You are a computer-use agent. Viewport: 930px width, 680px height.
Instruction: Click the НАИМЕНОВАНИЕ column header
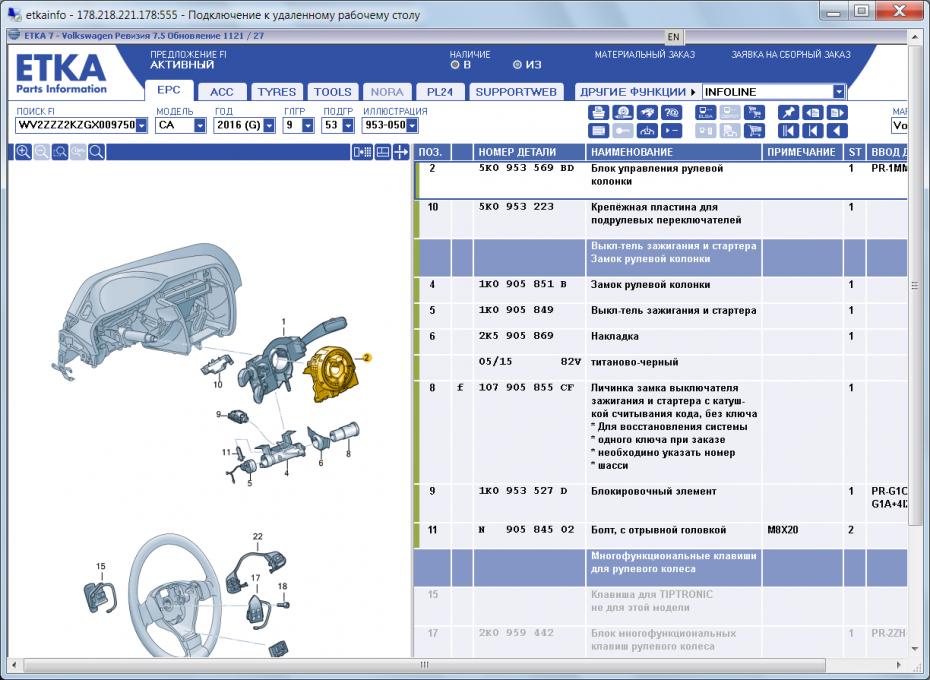(x=673, y=152)
